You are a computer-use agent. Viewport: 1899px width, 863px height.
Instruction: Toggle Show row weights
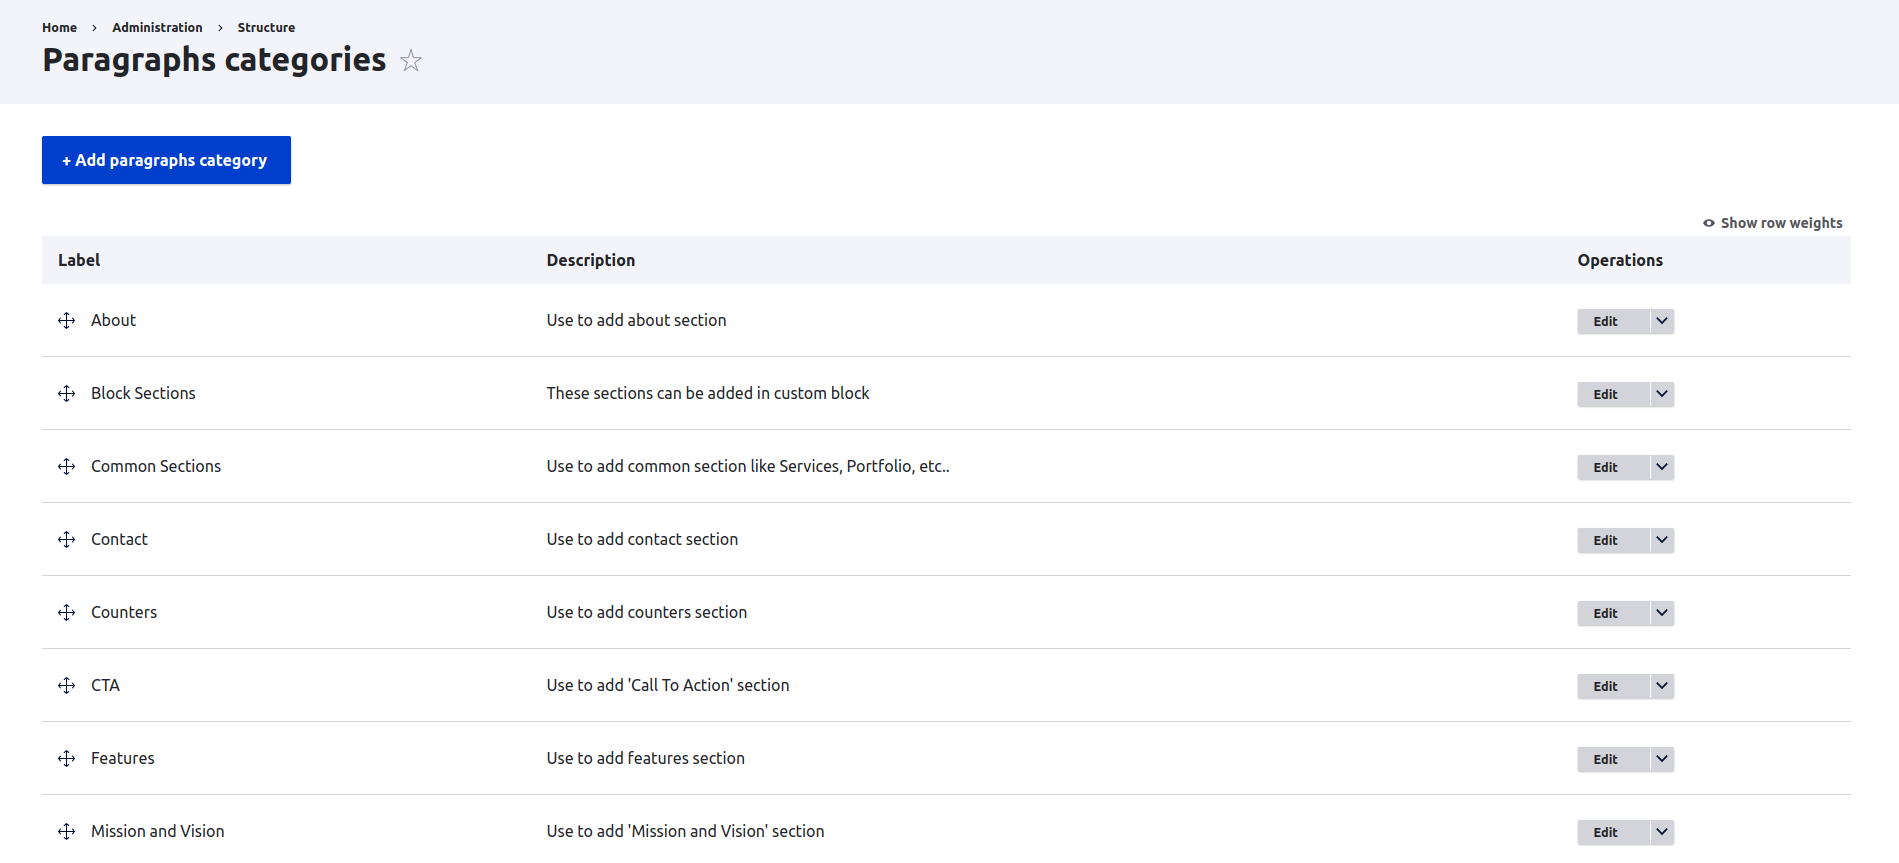pos(1772,223)
